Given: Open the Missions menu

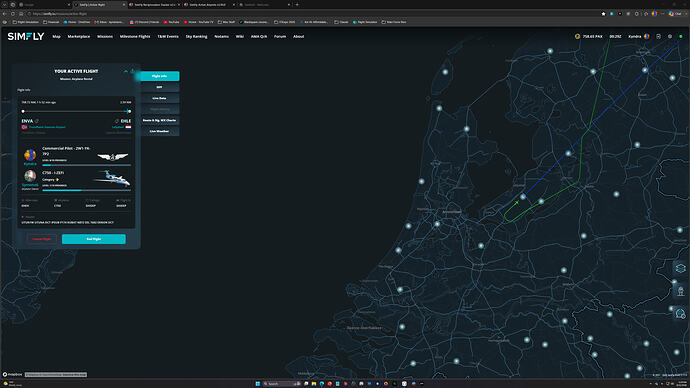Looking at the screenshot, I should (x=105, y=37).
